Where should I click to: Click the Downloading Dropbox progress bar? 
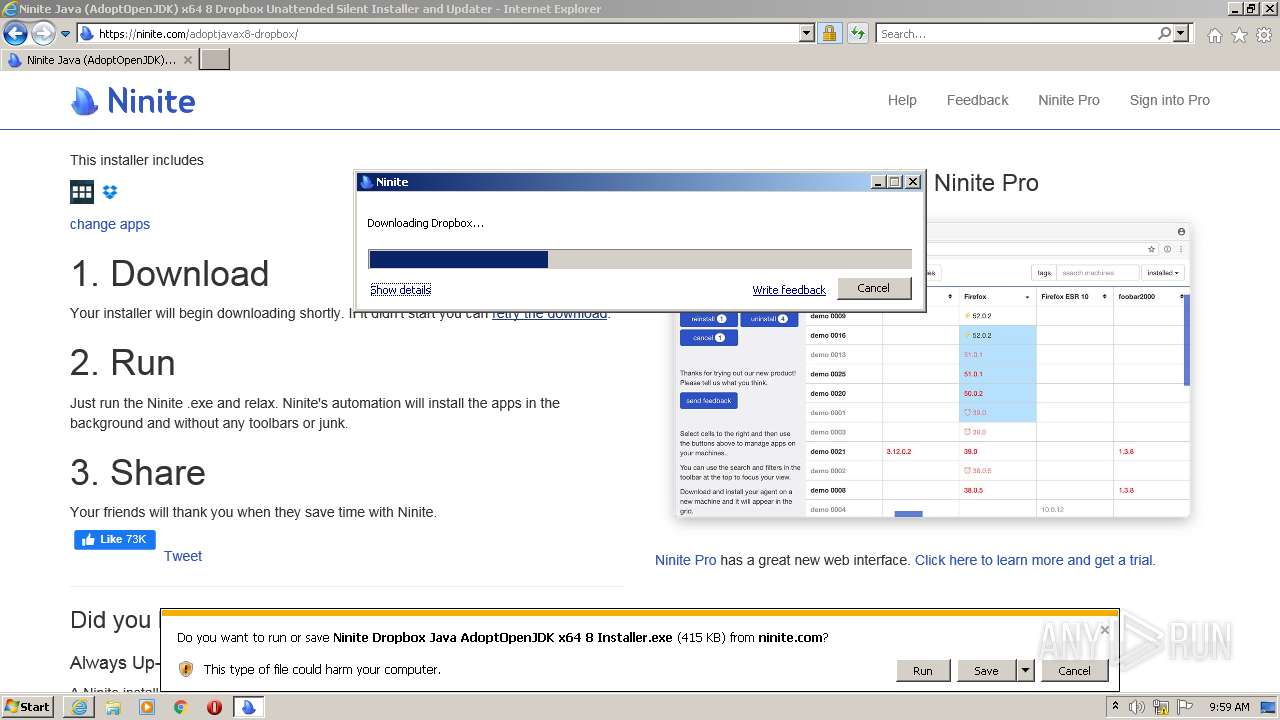640,260
